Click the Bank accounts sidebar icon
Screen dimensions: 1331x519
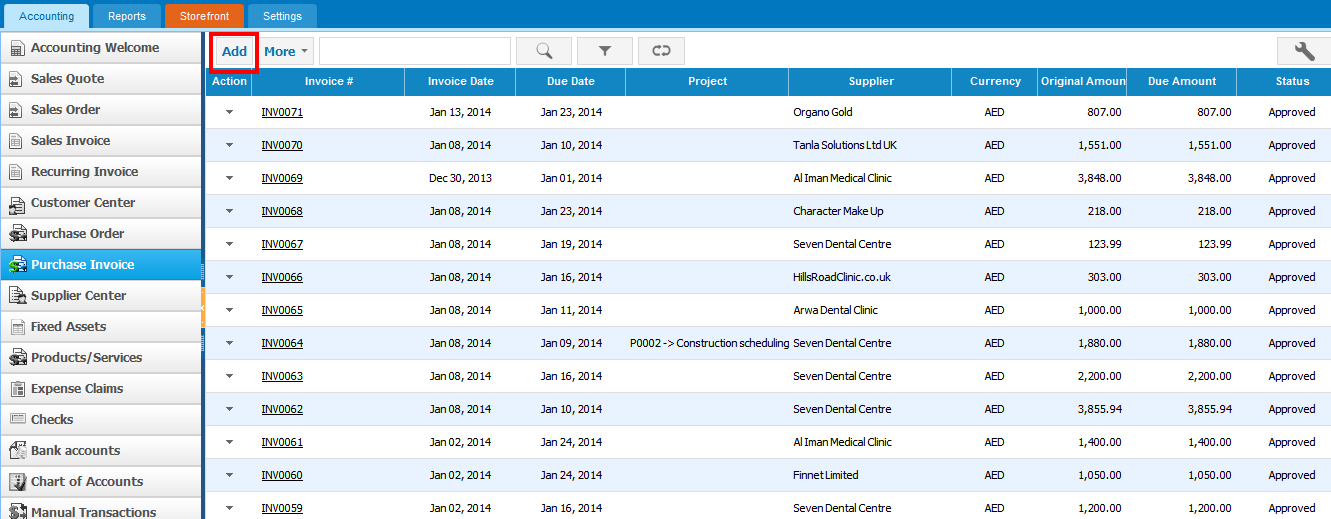[x=16, y=451]
